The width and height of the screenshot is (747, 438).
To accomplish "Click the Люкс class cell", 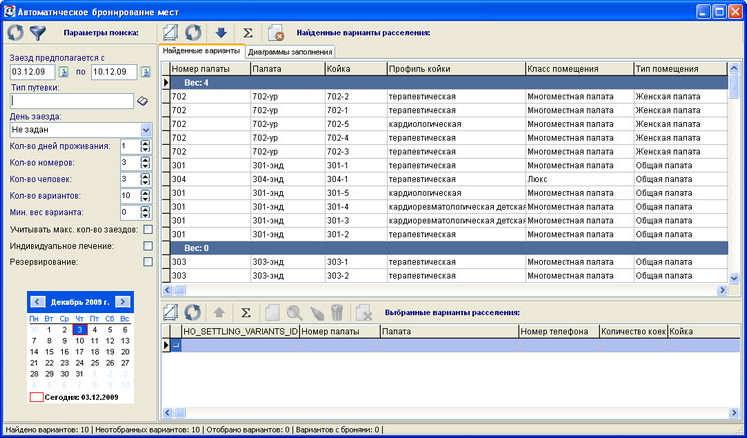I will click(579, 179).
